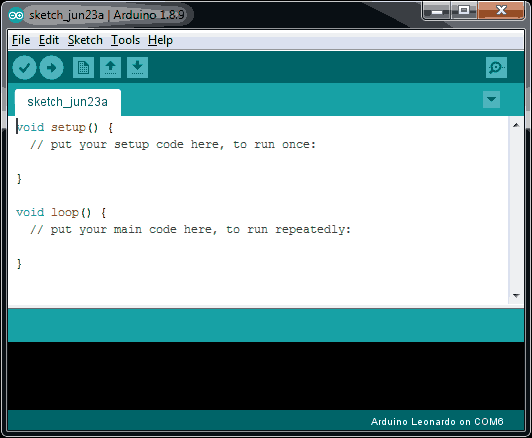This screenshot has width=532, height=438.
Task: Open a sketch using the up-arrow icon
Action: point(110,68)
